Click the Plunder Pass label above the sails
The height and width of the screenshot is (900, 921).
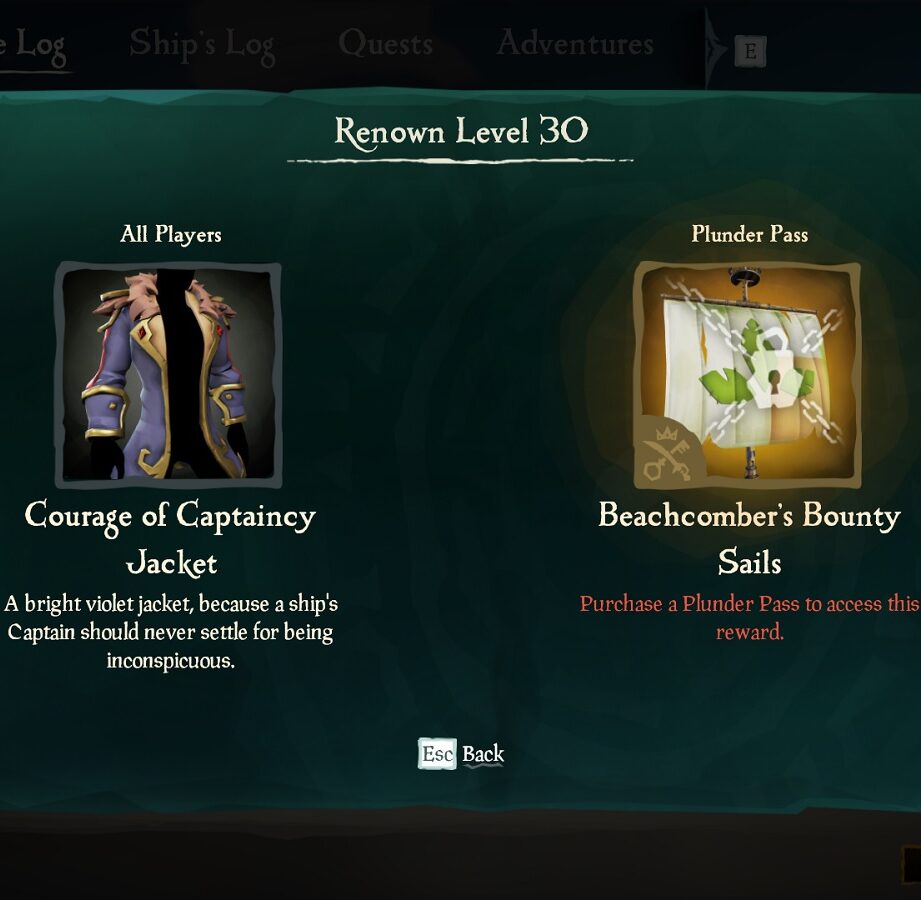[749, 234]
